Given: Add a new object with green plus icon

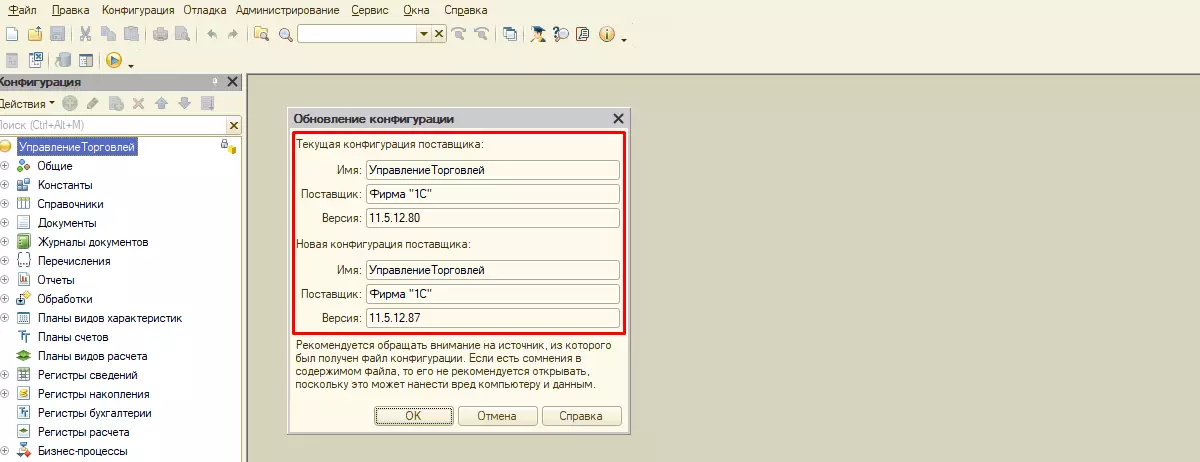Looking at the screenshot, I should pyautogui.click(x=70, y=103).
